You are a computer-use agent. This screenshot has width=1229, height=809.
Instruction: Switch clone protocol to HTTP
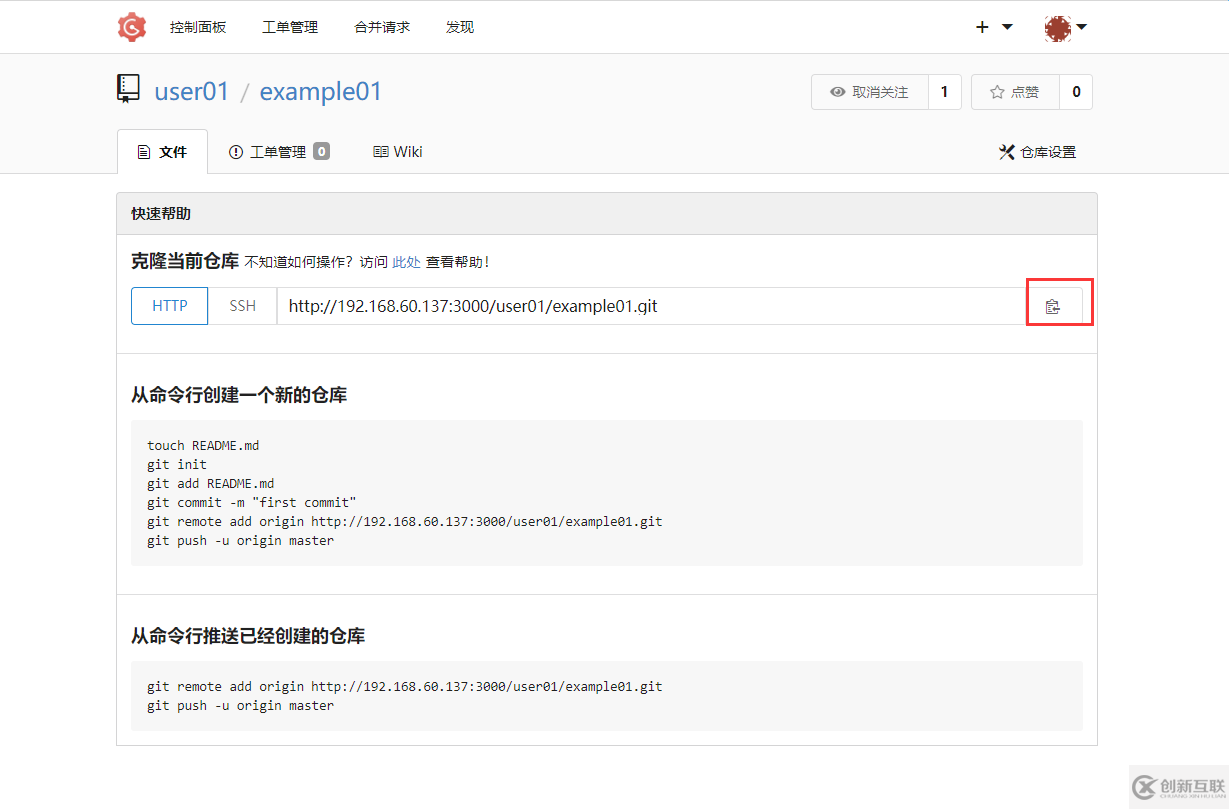[x=169, y=306]
